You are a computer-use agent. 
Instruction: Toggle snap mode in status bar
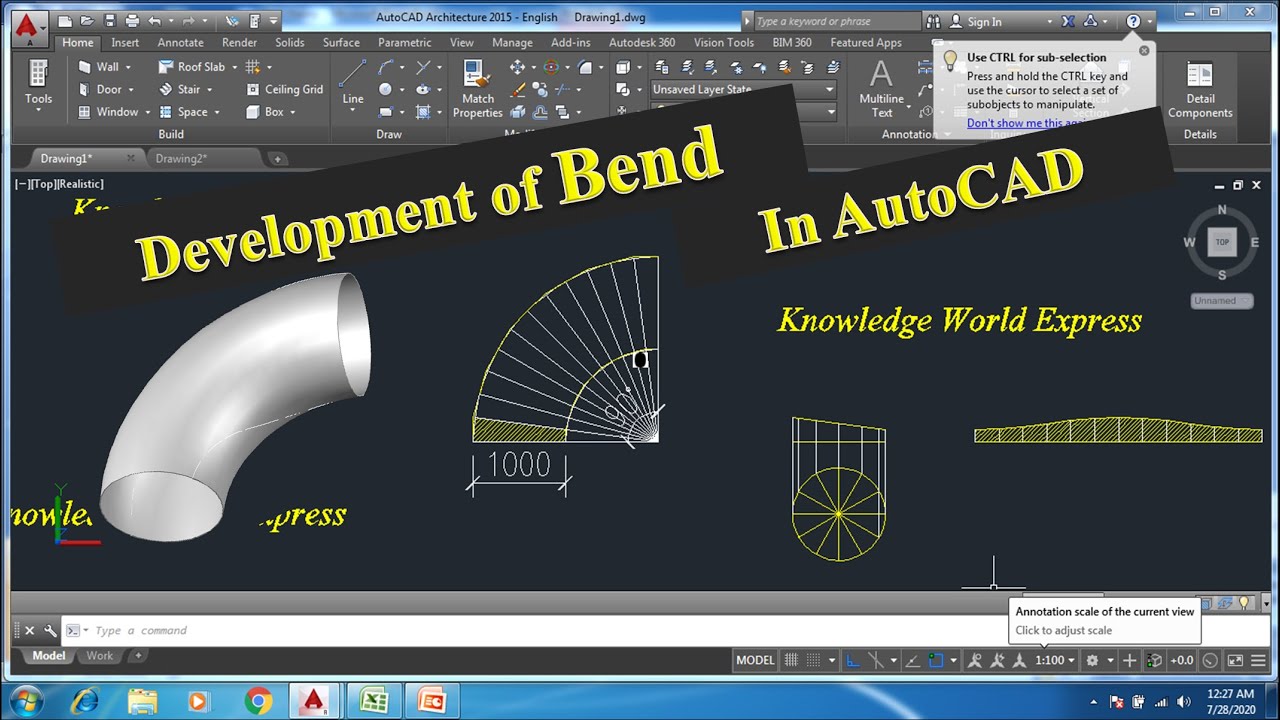pos(813,660)
